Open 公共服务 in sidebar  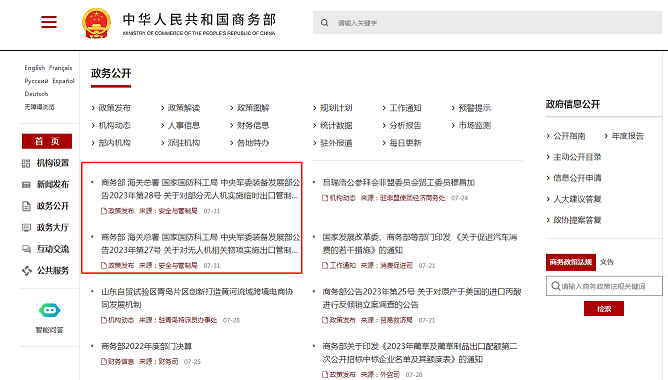click(x=53, y=271)
